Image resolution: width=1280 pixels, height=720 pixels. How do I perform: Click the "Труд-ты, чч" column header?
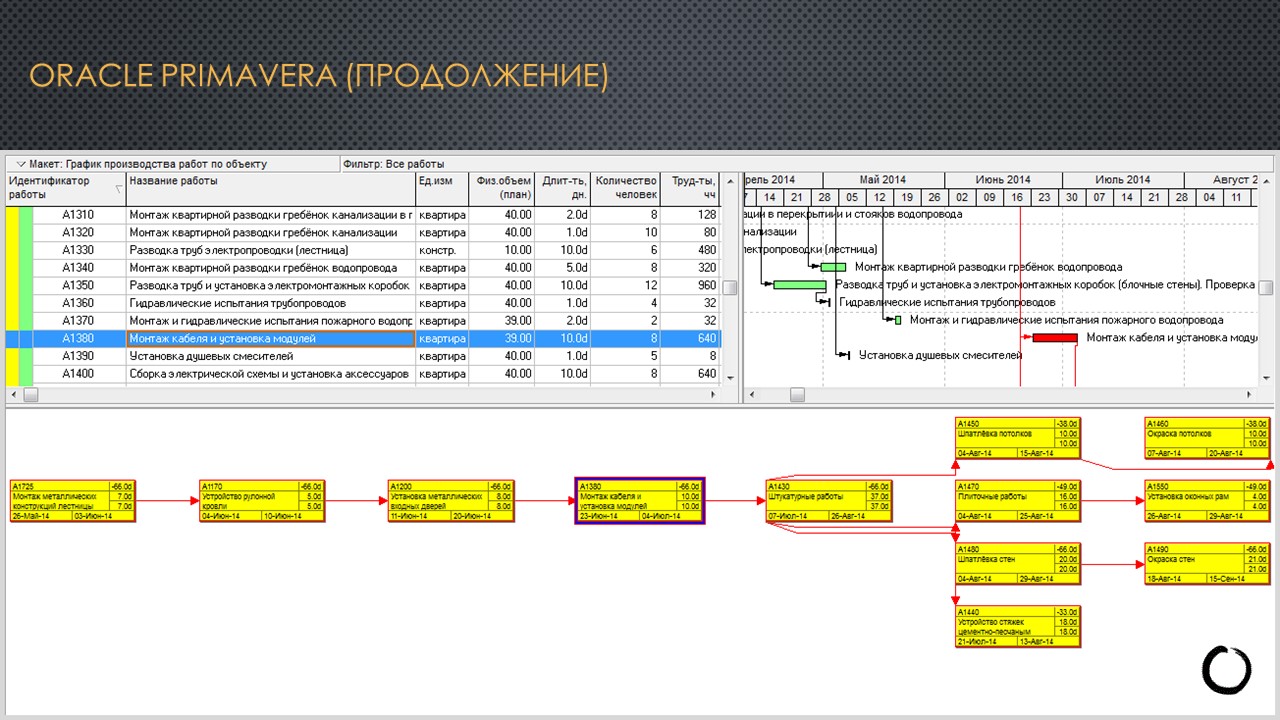[690, 188]
